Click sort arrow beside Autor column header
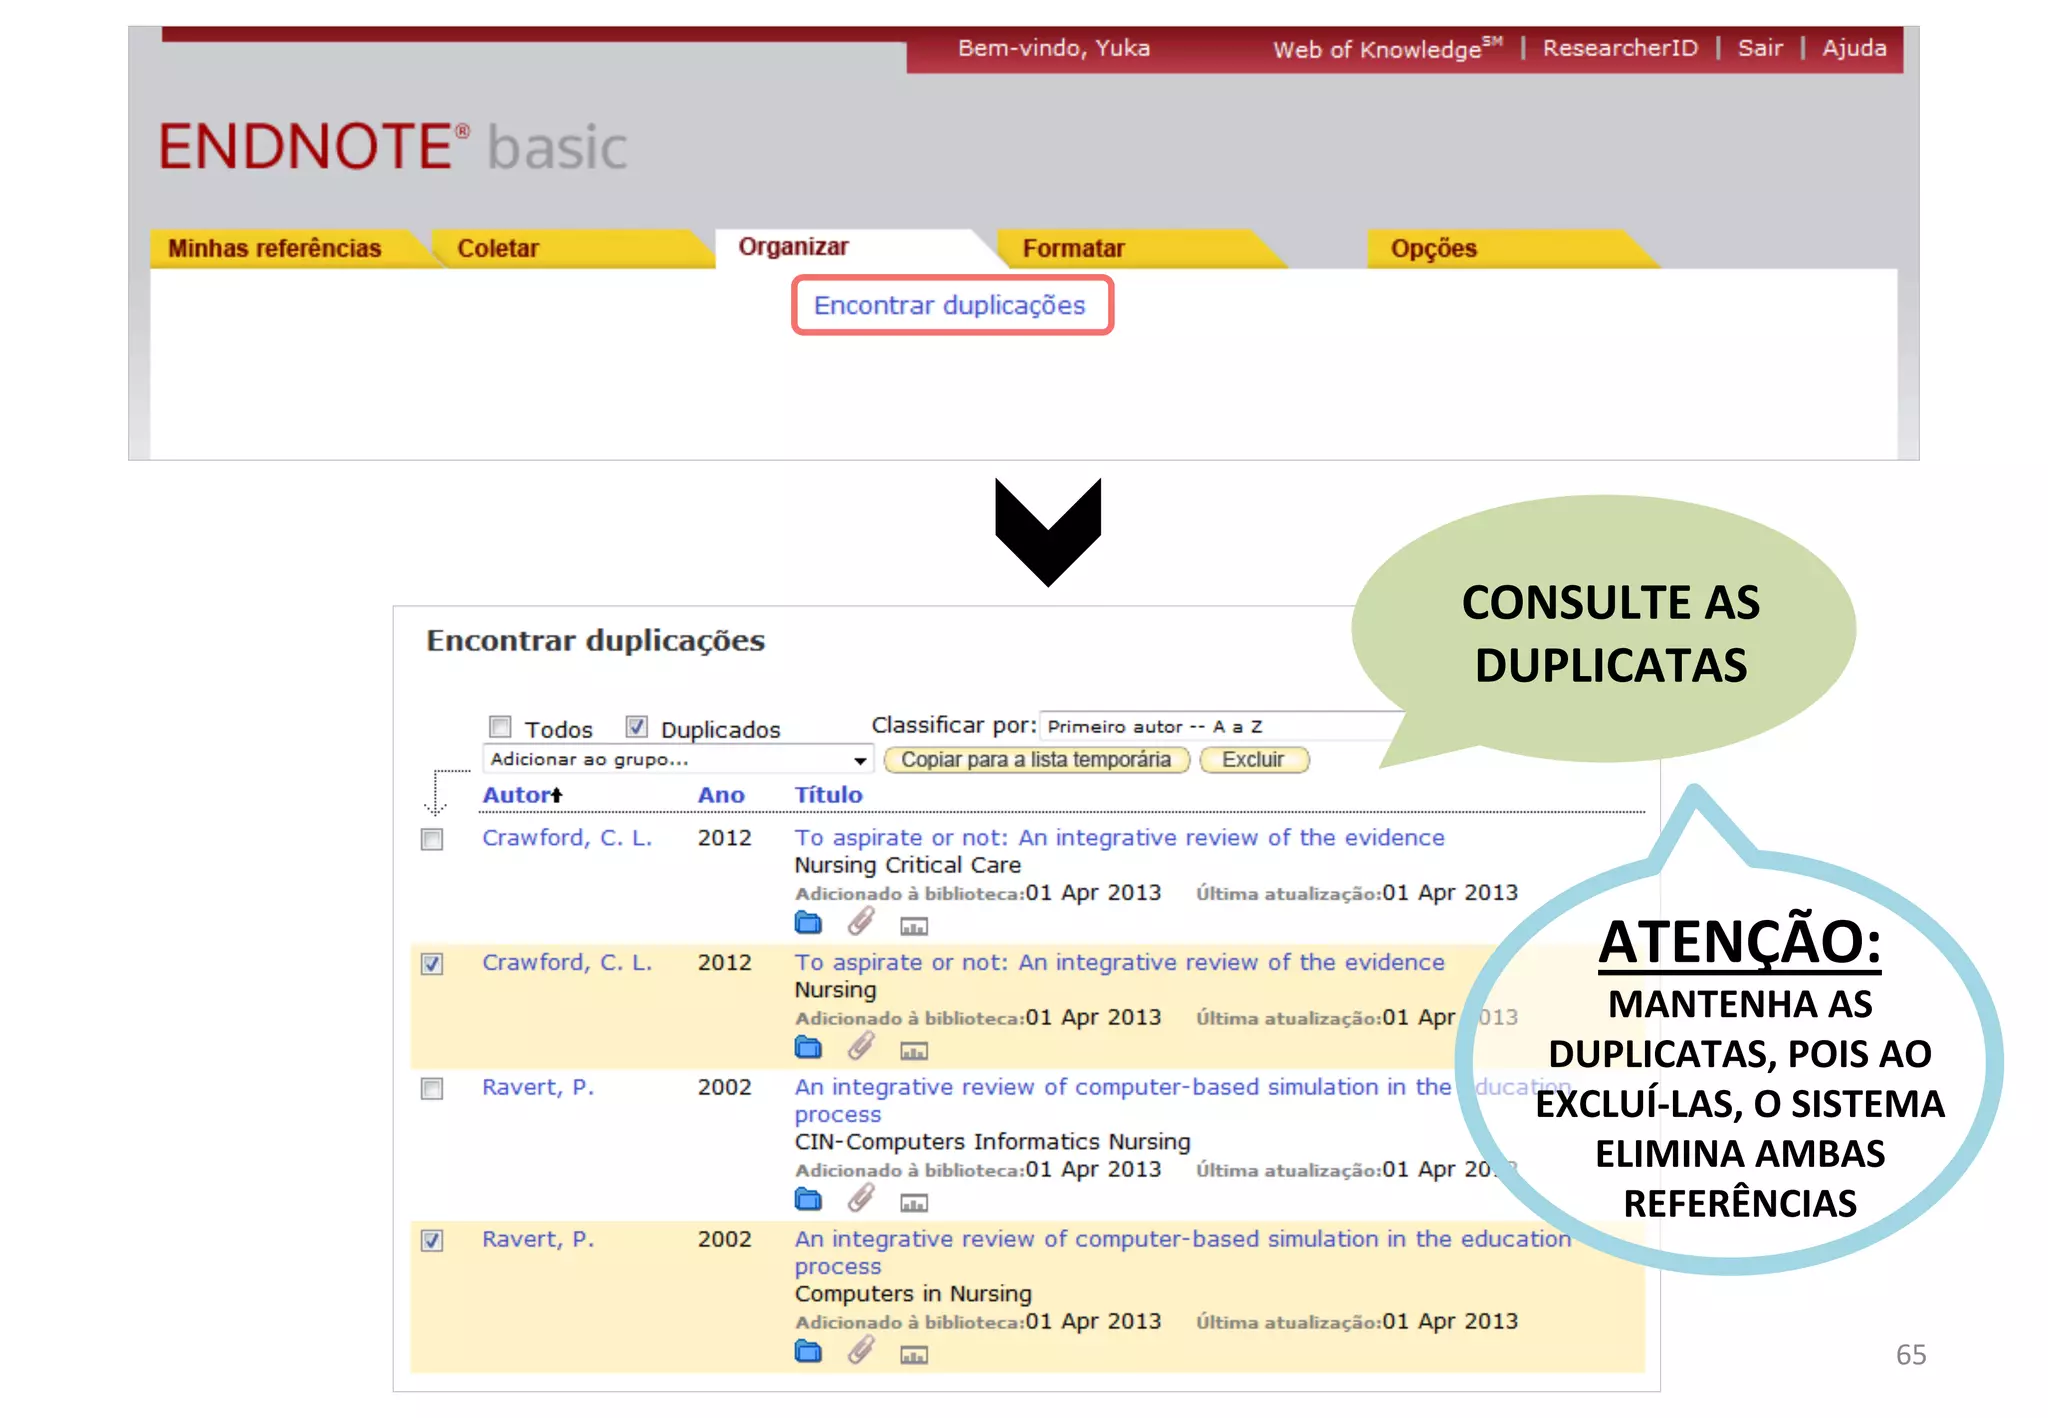2048x1418 pixels. [x=557, y=795]
